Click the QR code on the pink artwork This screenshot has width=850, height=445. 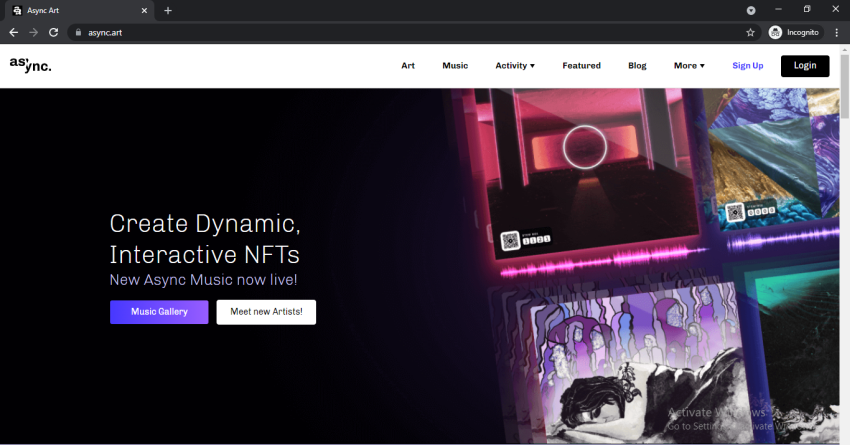tap(510, 241)
